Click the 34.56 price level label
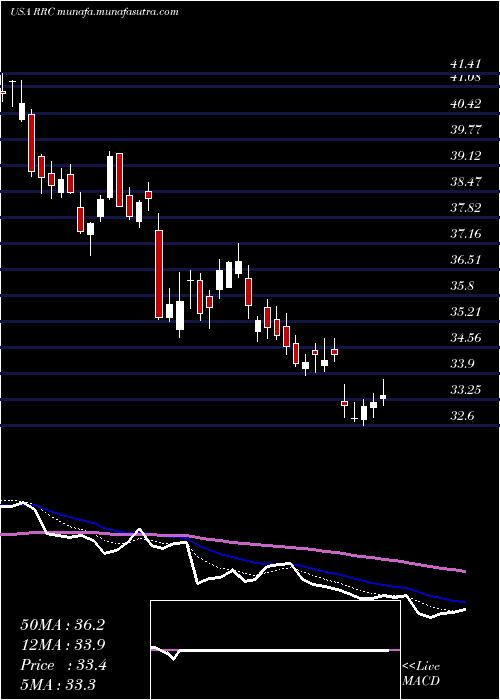 465,338
